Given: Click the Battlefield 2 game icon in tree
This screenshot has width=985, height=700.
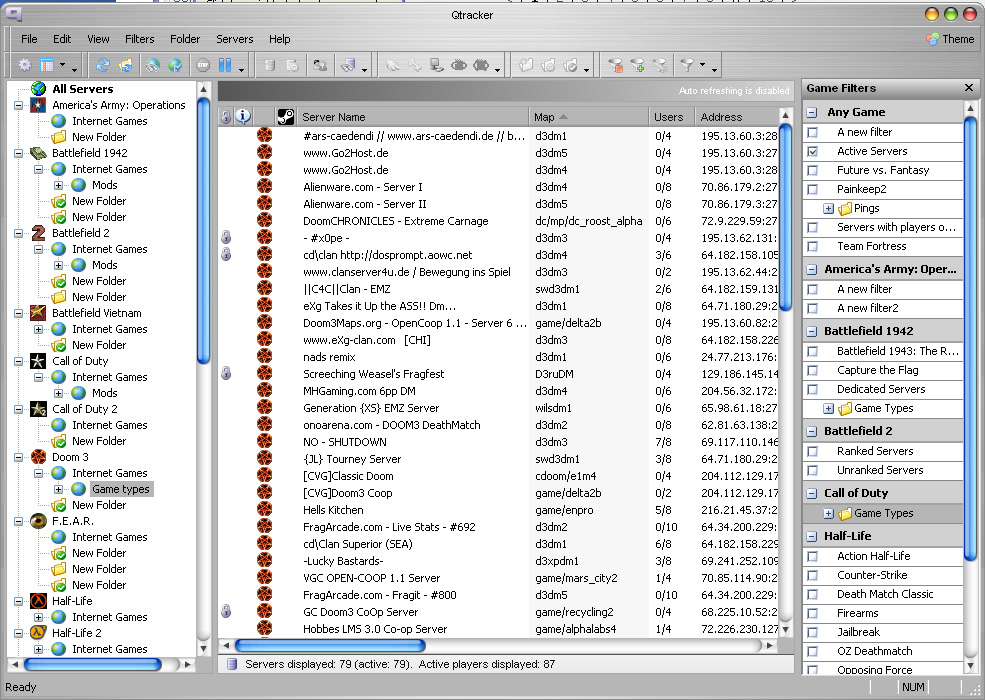Looking at the screenshot, I should [x=39, y=232].
